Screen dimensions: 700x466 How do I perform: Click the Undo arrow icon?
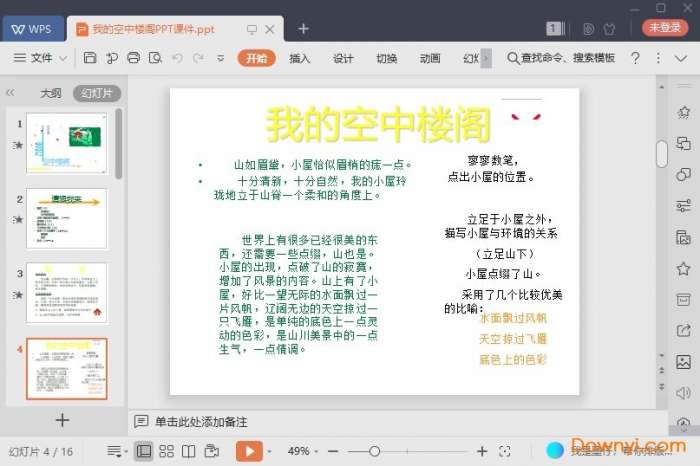(x=177, y=58)
